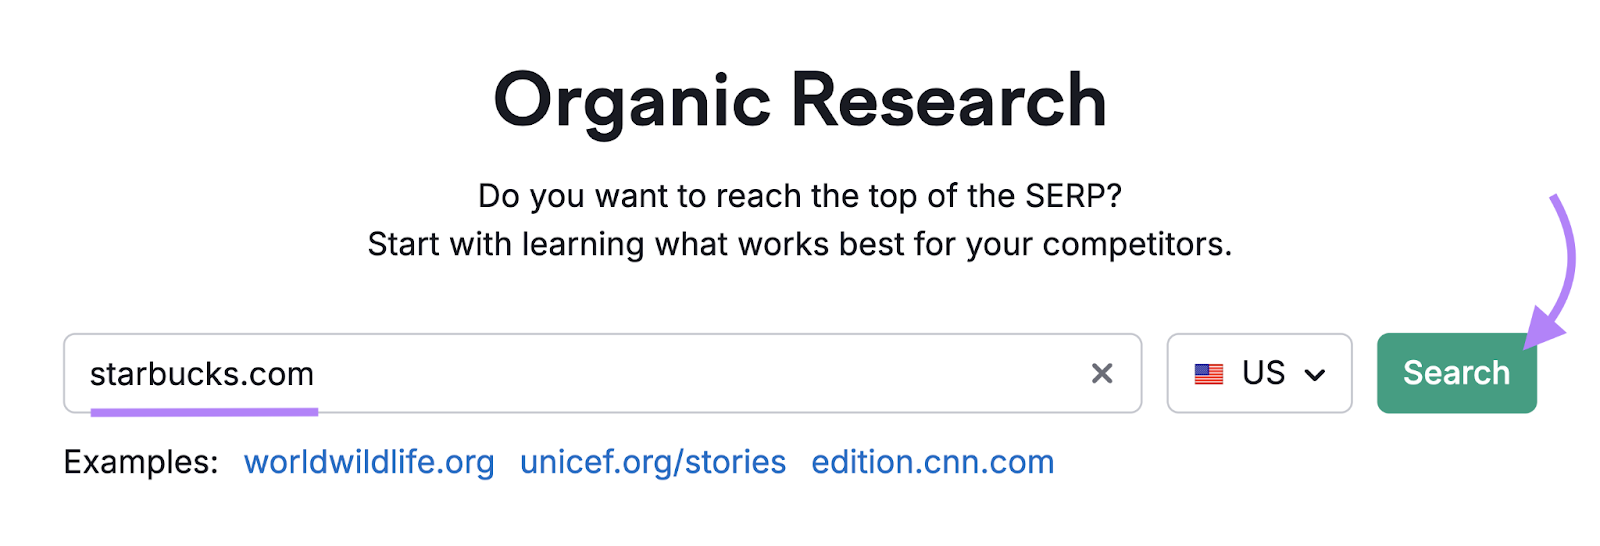Expand the country chevron arrow
This screenshot has width=1600, height=546.
[x=1315, y=375]
